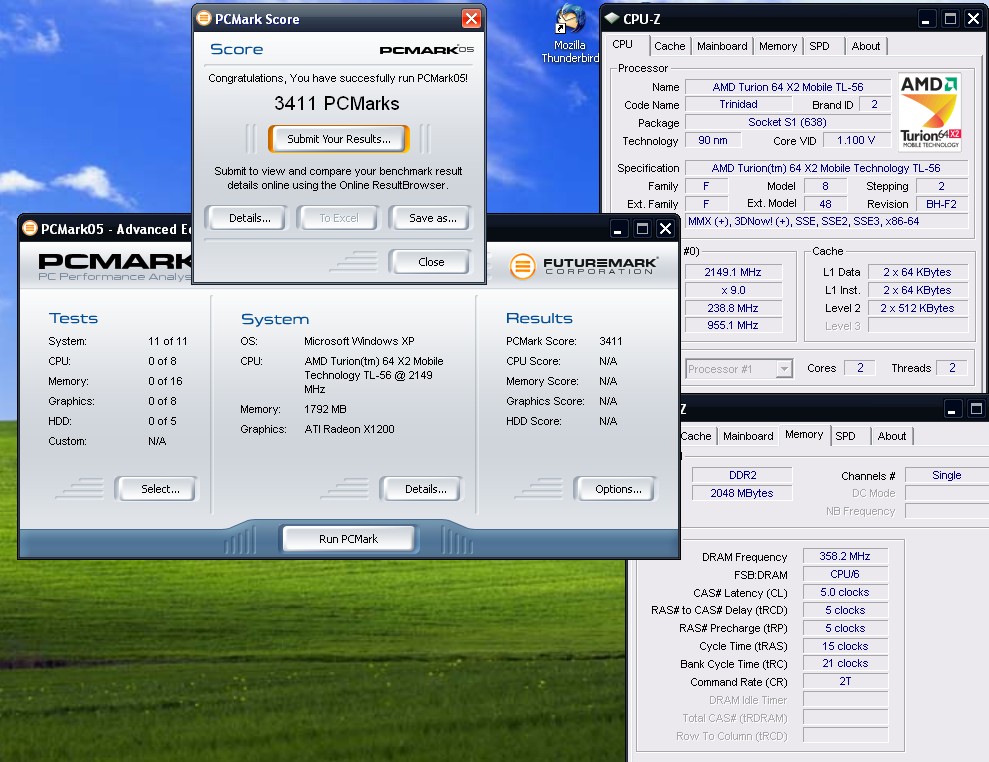The height and width of the screenshot is (762, 989).
Task: Click the CPU name field AMD Turion 64 X2 Mobile TL-56
Action: click(788, 87)
